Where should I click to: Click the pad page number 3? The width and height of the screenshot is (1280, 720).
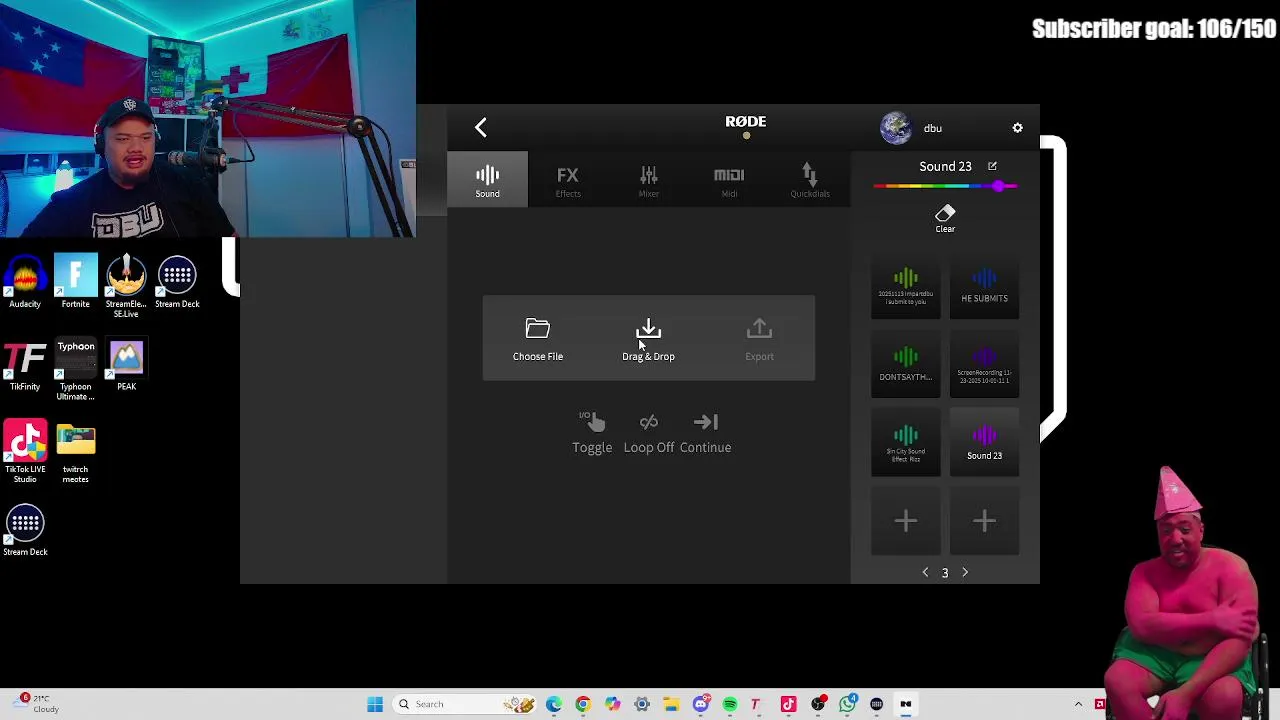(945, 573)
